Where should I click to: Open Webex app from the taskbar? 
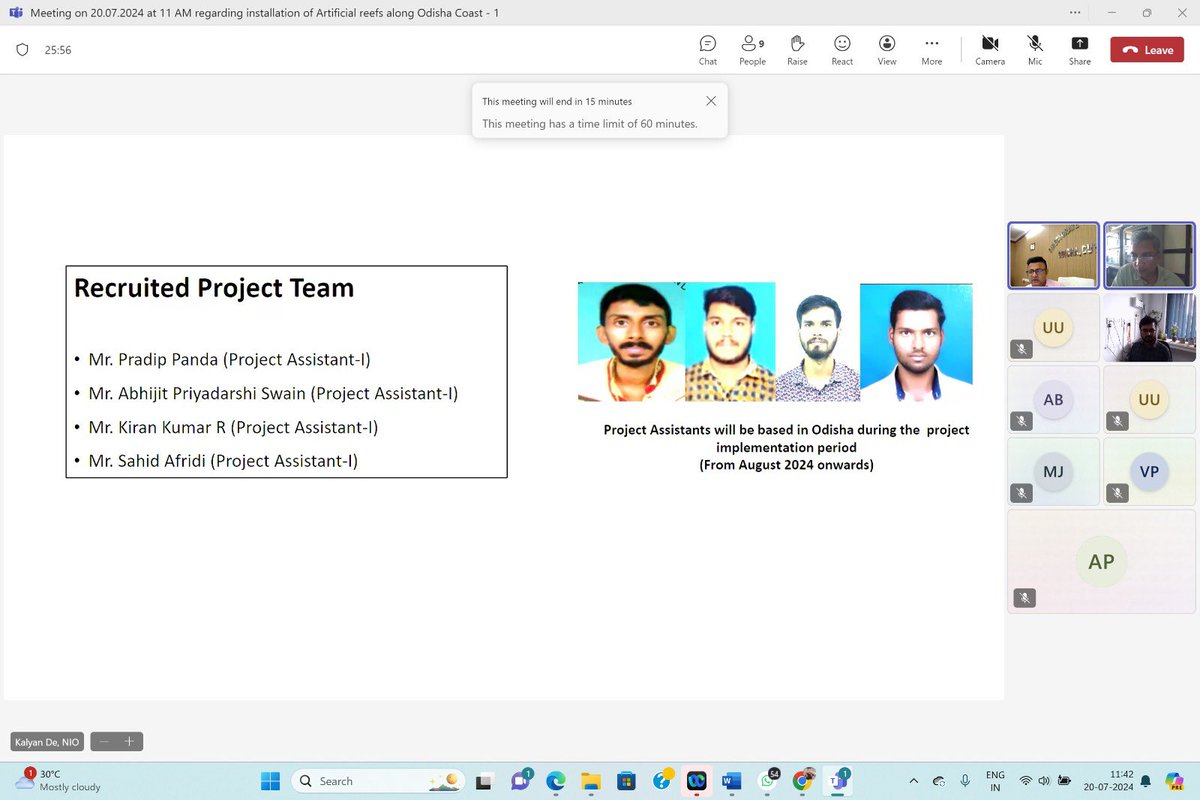coord(697,780)
